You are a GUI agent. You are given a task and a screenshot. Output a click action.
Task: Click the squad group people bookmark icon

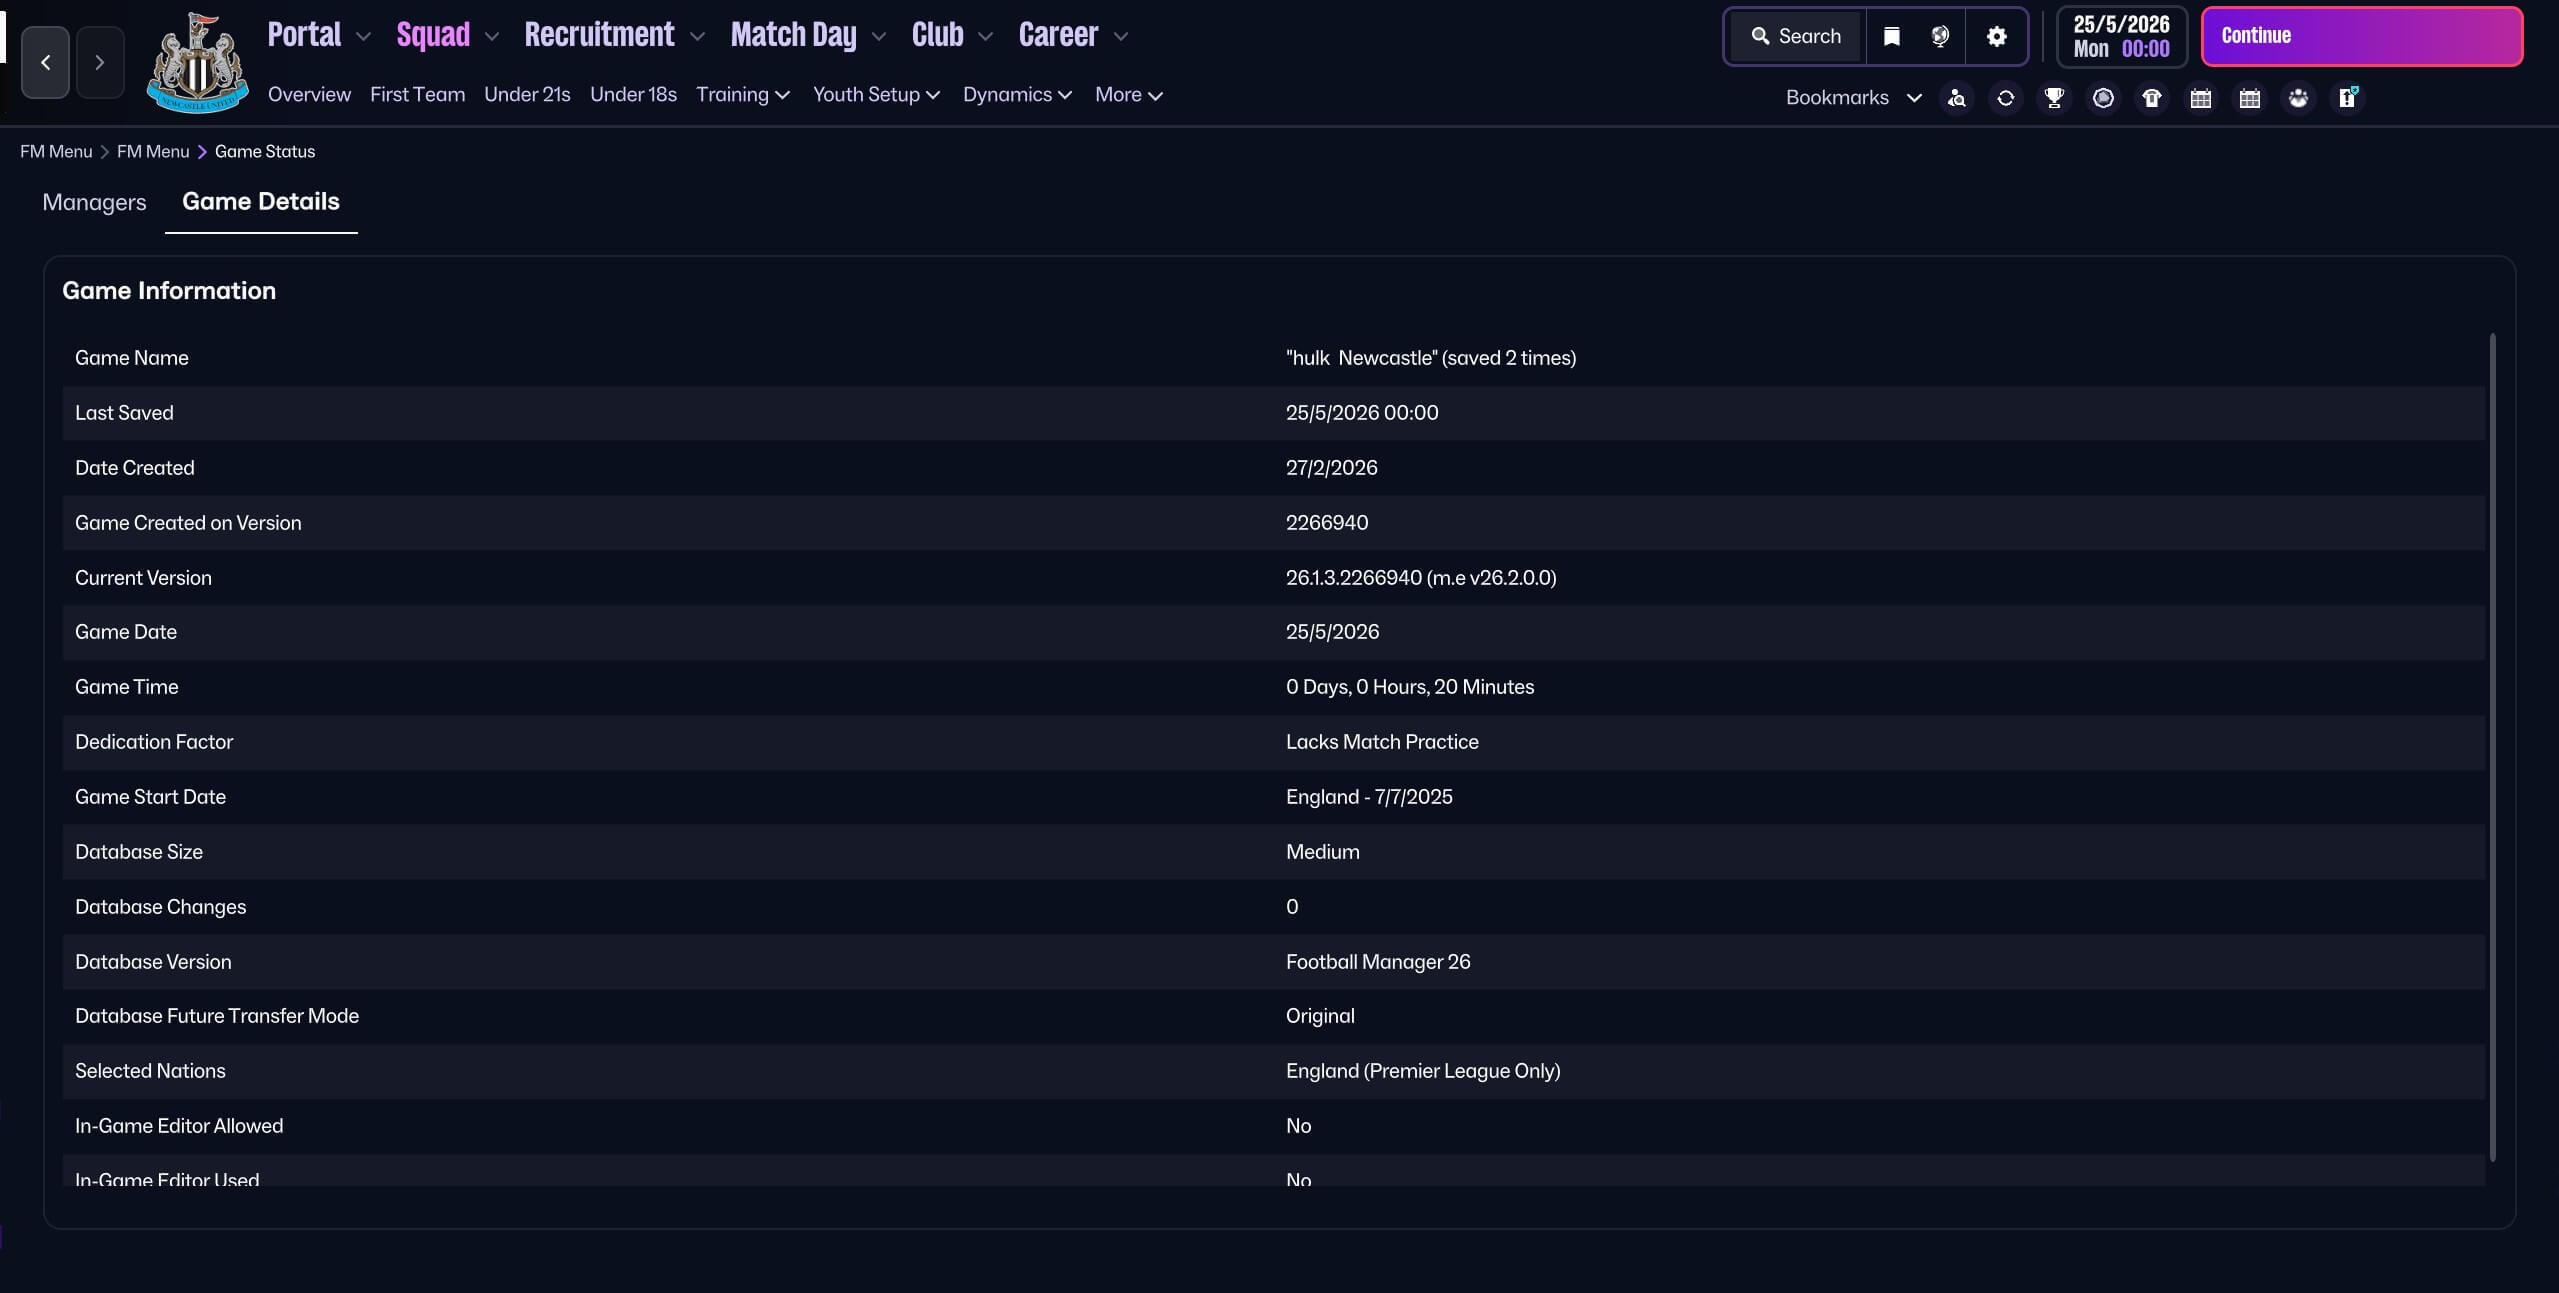point(2298,98)
